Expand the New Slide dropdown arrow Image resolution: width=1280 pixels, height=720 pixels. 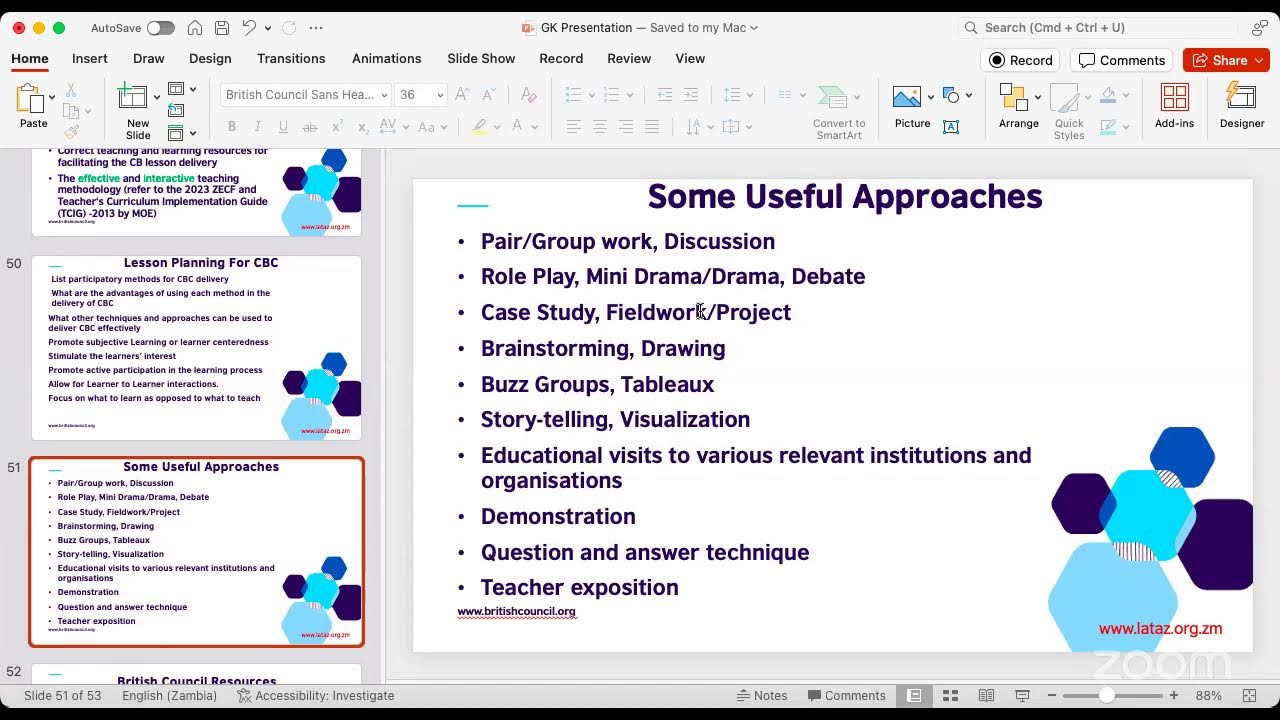tap(157, 97)
